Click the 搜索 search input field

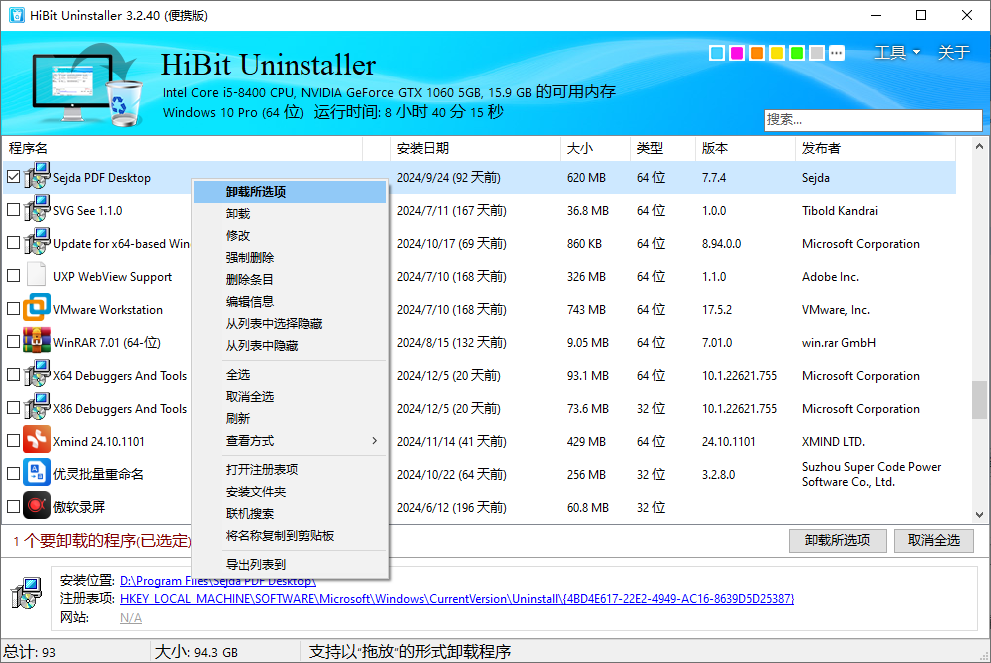[872, 120]
